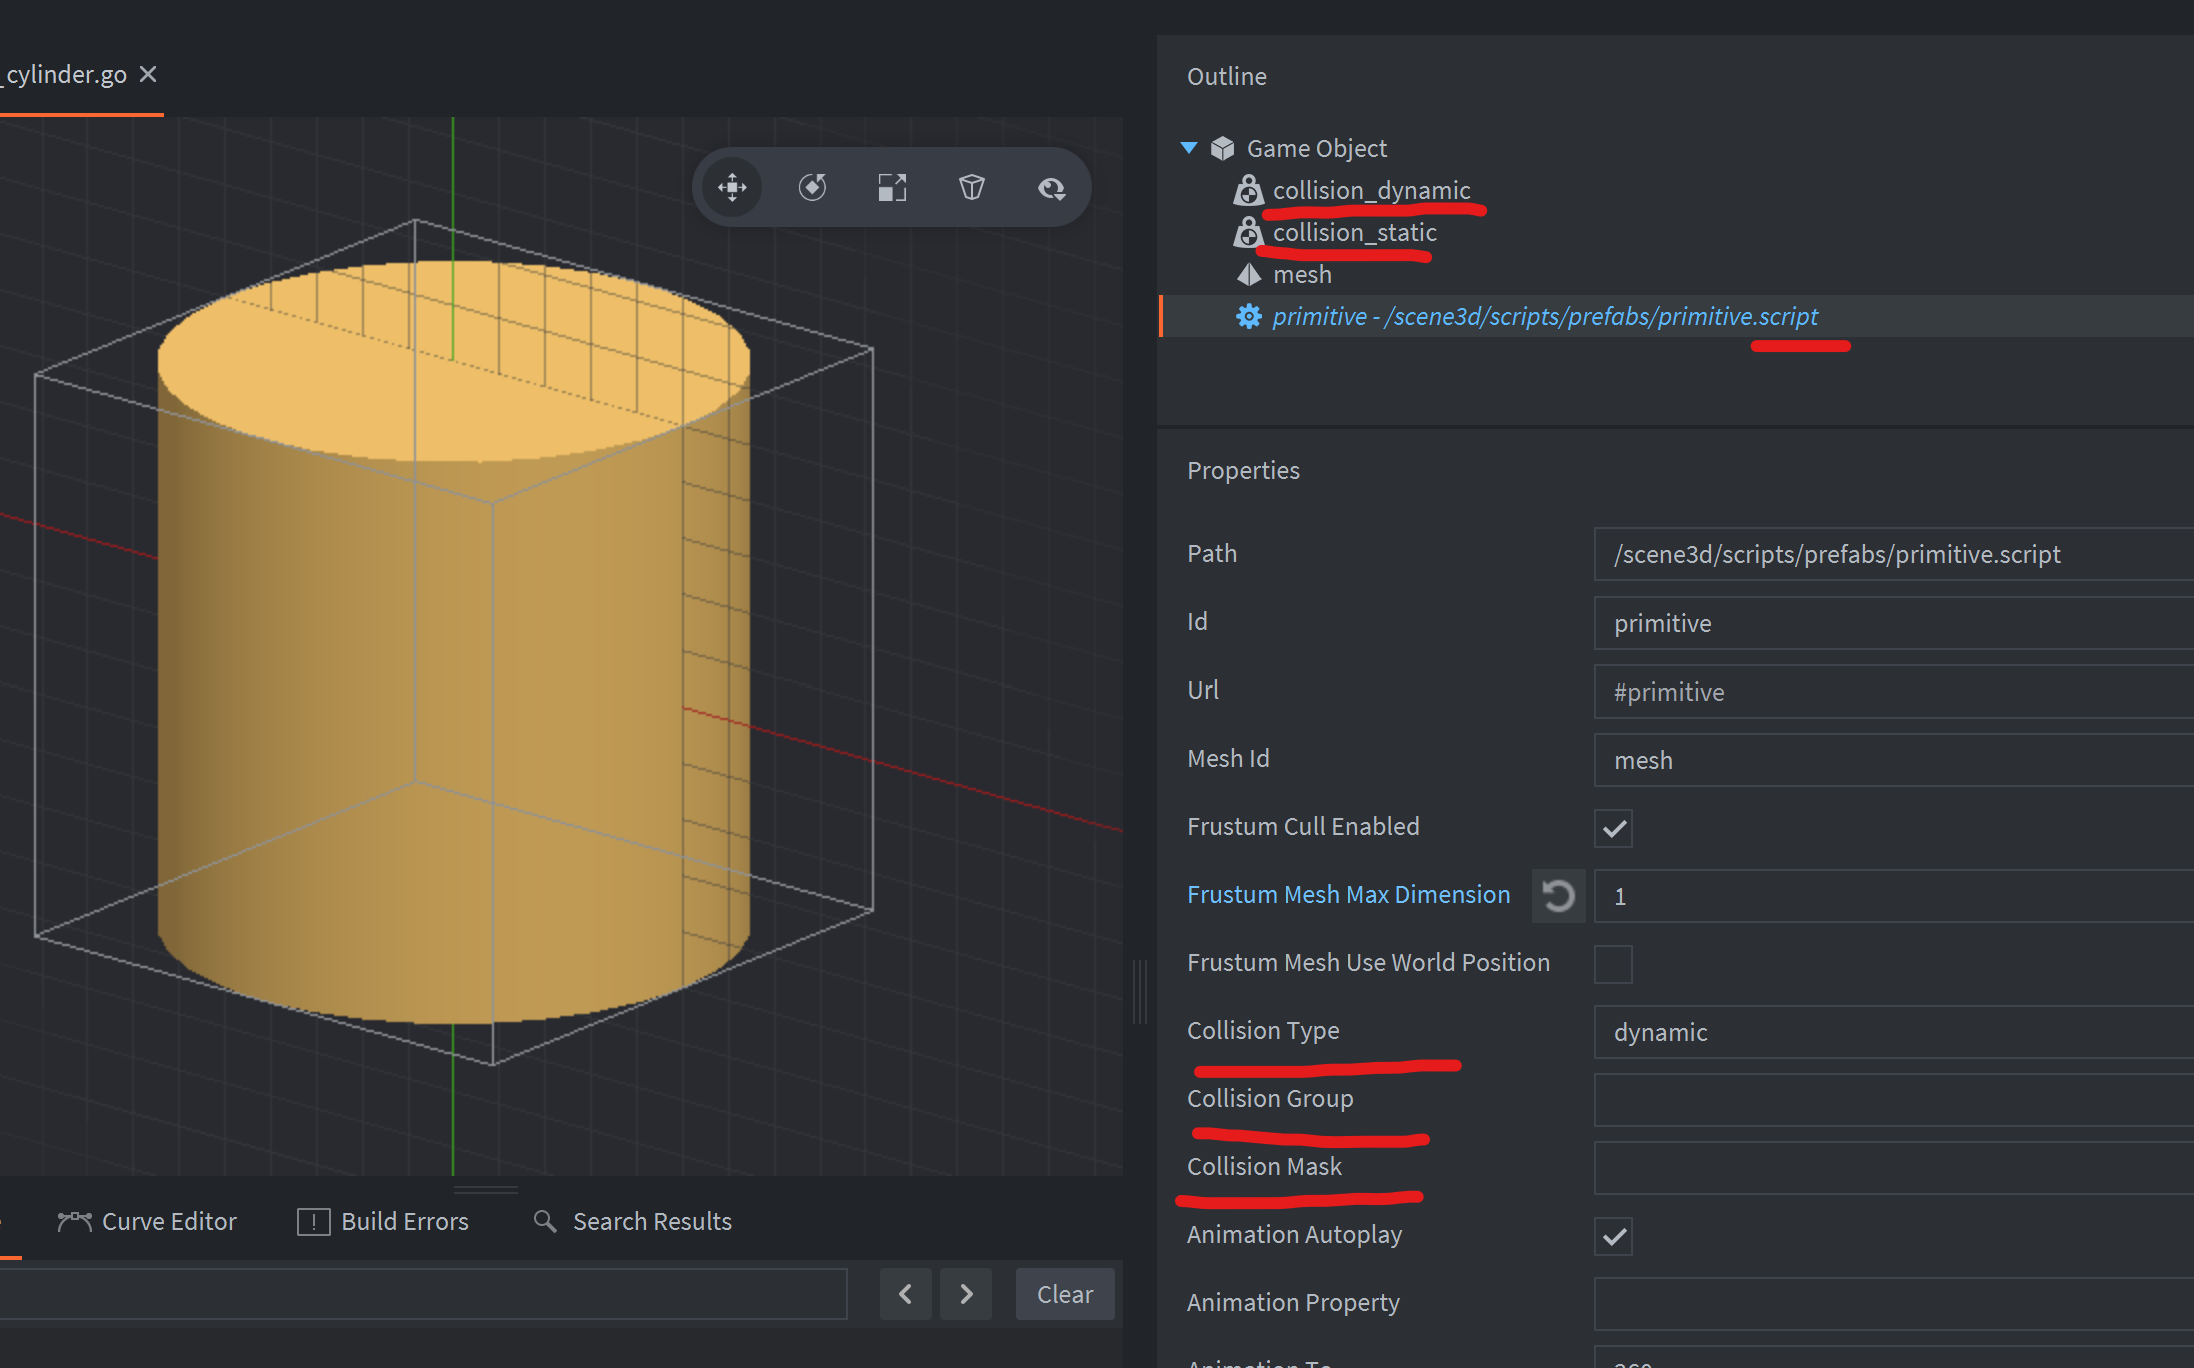This screenshot has width=2194, height=1368.
Task: Open the Collision Type dropdown showing dynamic
Action: pyautogui.click(x=1890, y=1032)
